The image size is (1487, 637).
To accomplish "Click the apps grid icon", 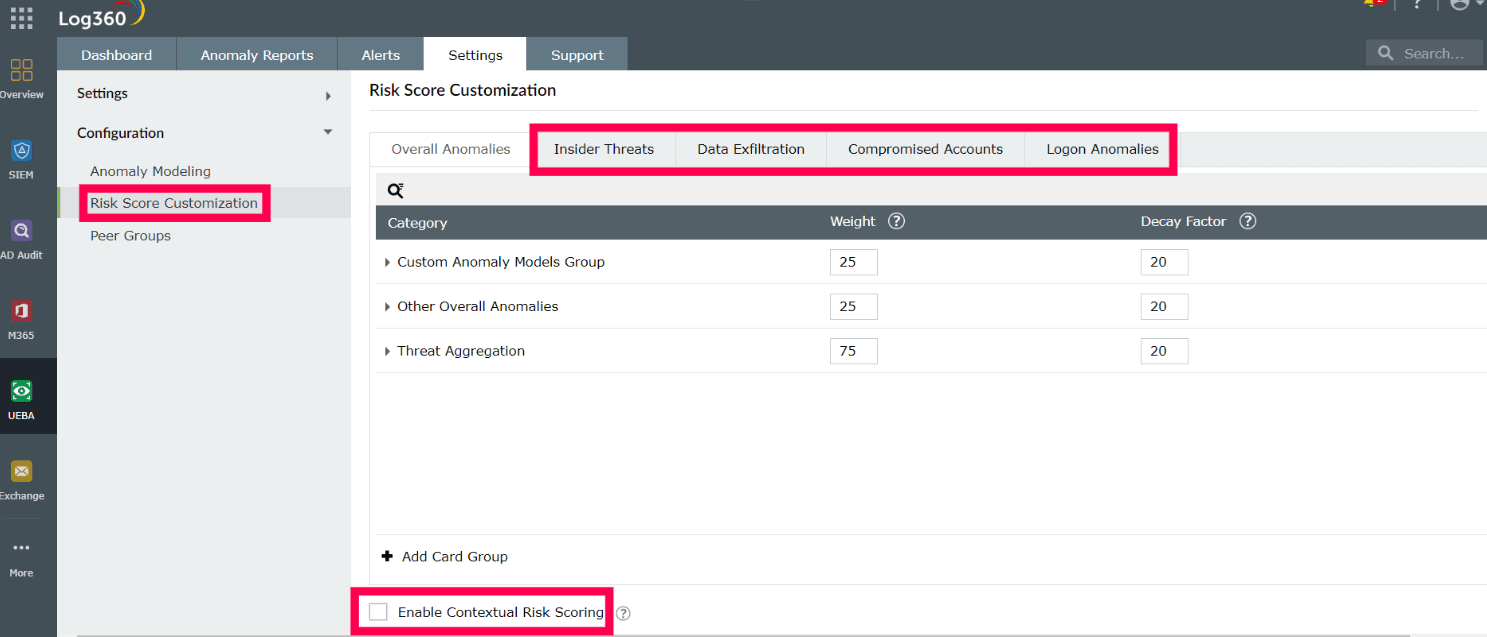I will click(21, 17).
